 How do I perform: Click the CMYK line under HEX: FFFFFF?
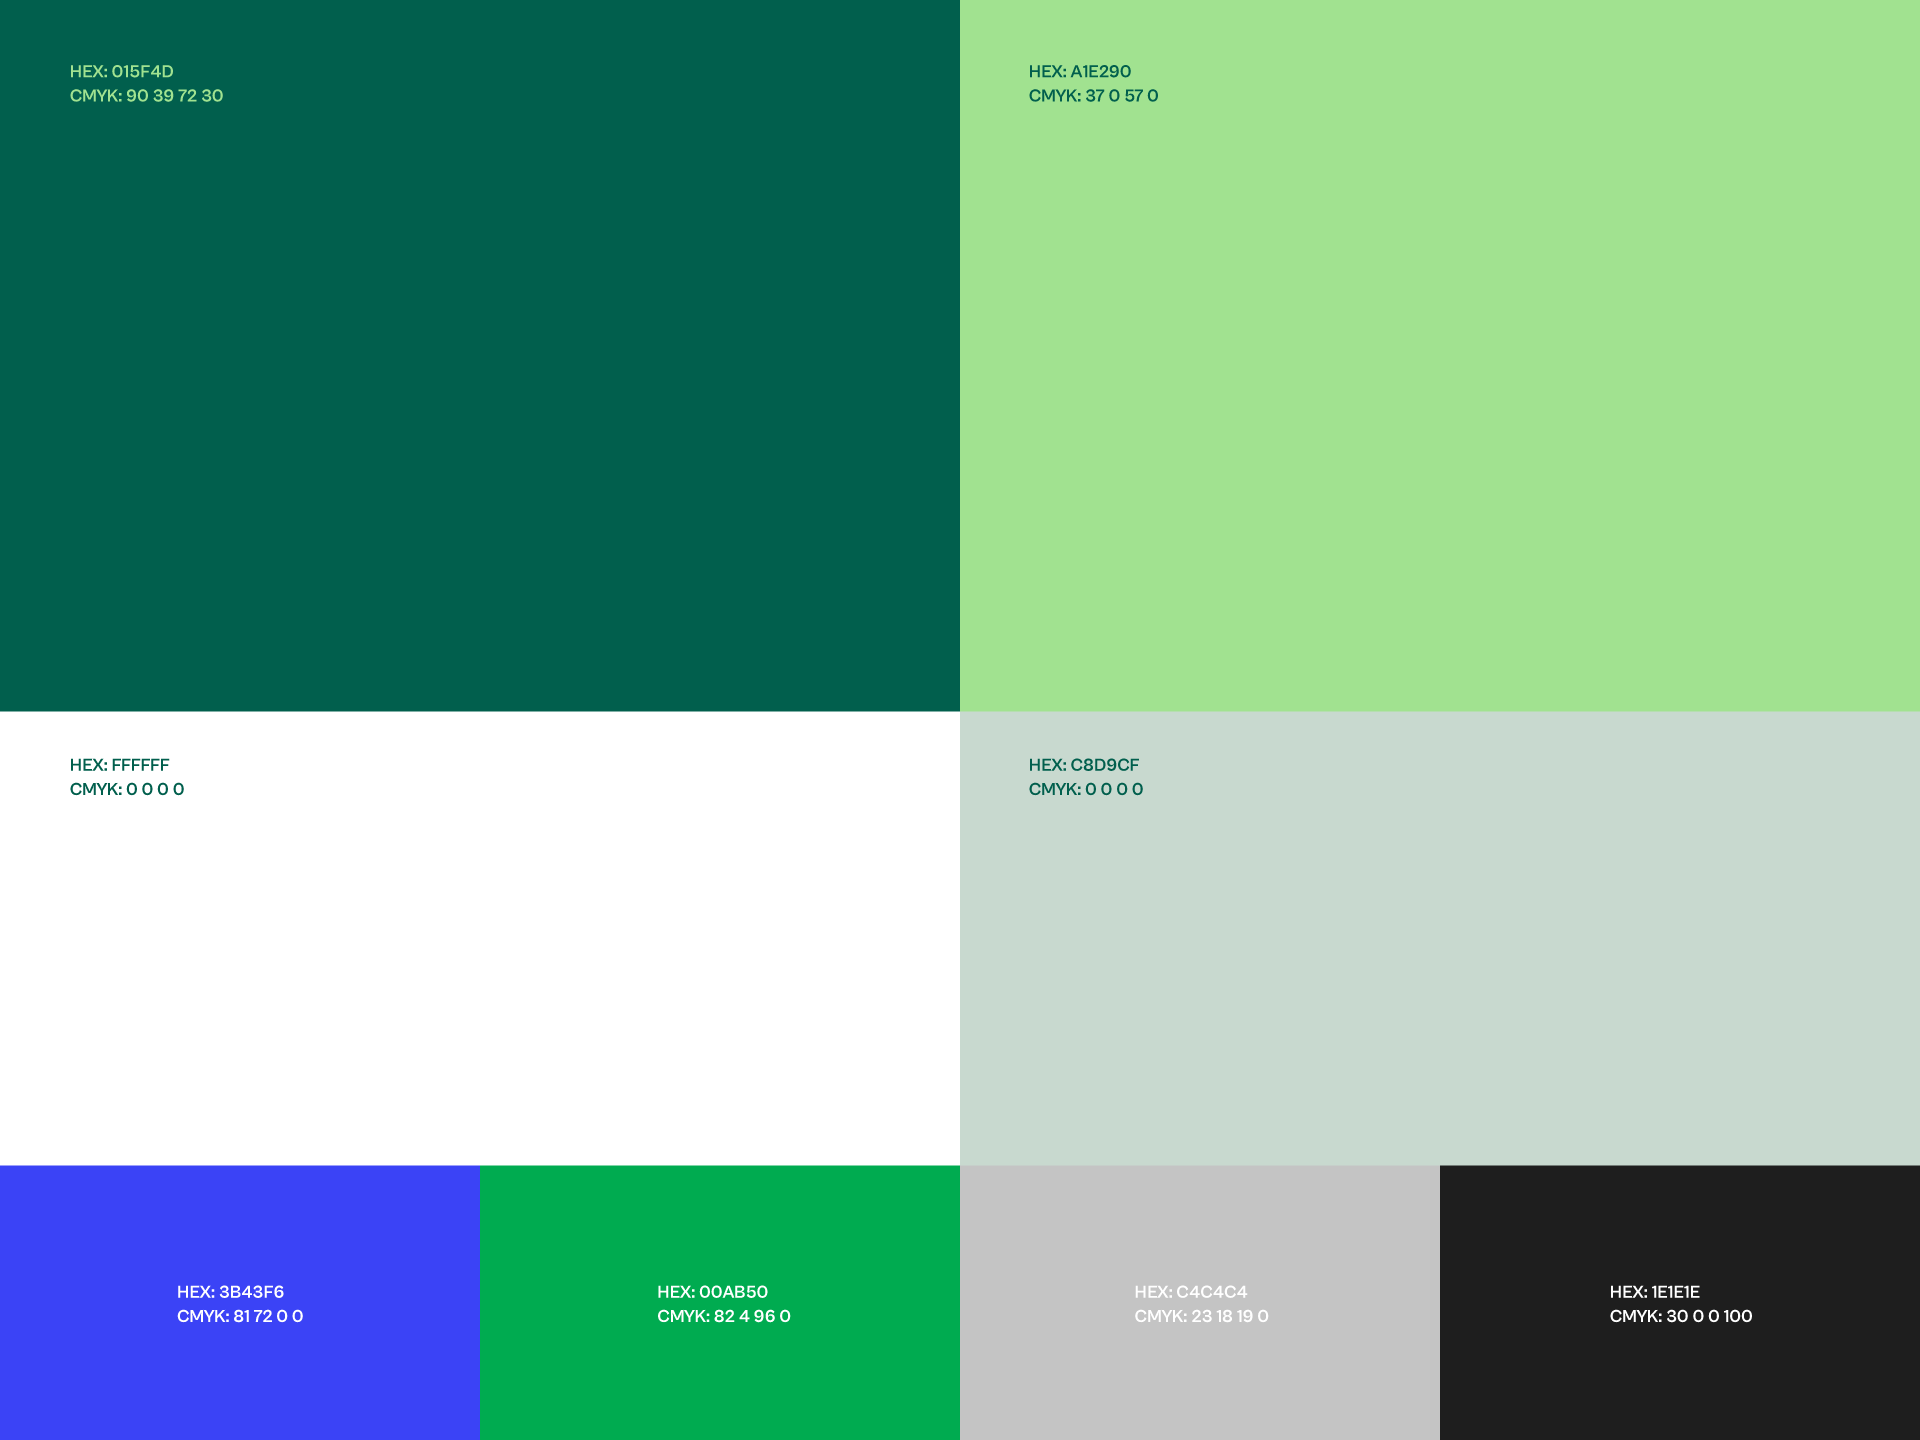click(x=127, y=789)
